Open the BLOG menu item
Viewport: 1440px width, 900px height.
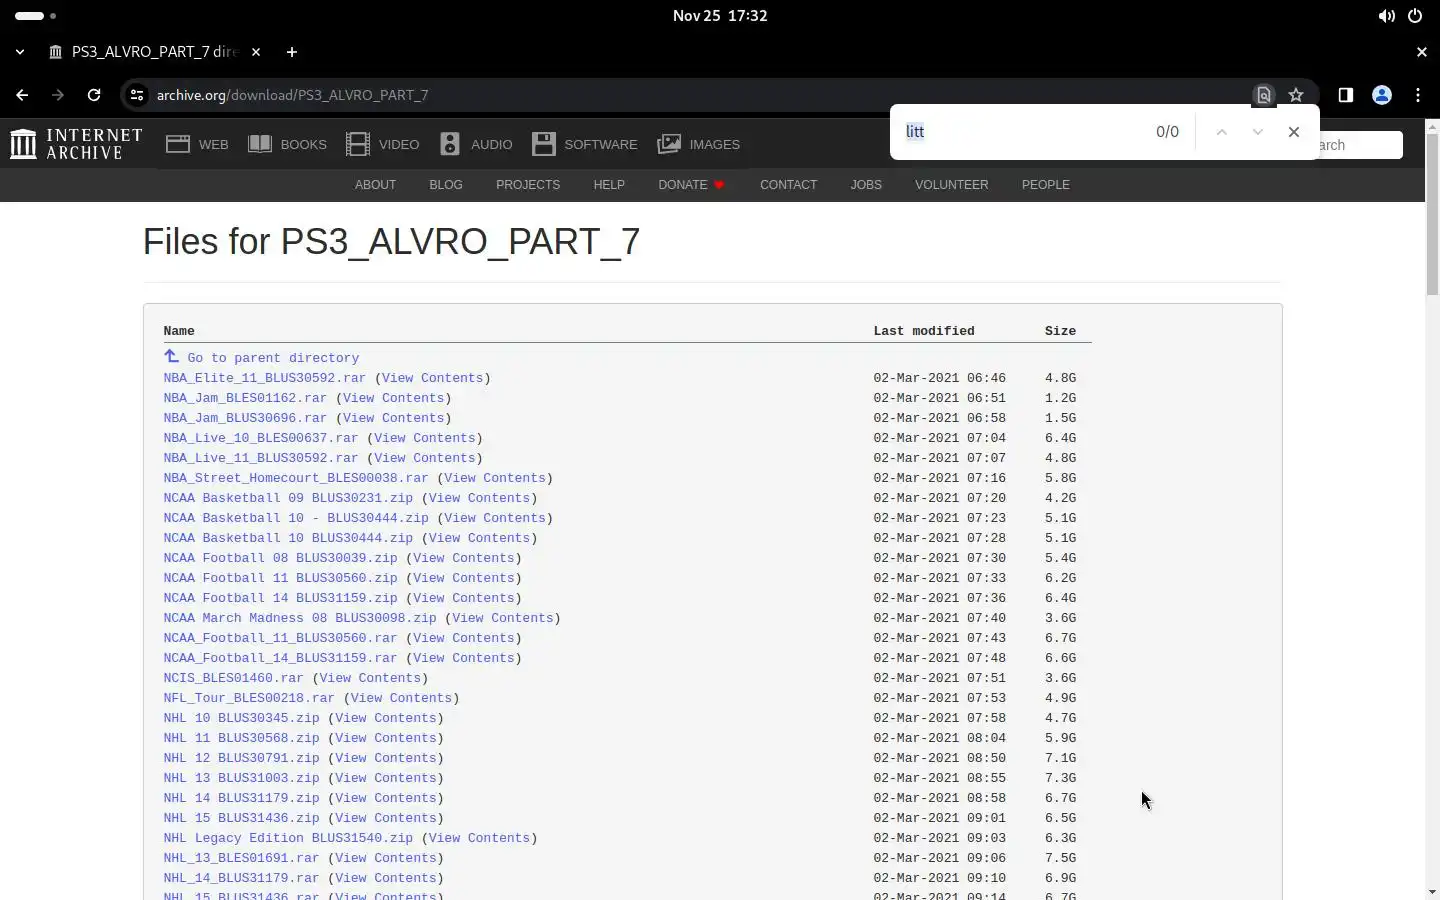446,185
